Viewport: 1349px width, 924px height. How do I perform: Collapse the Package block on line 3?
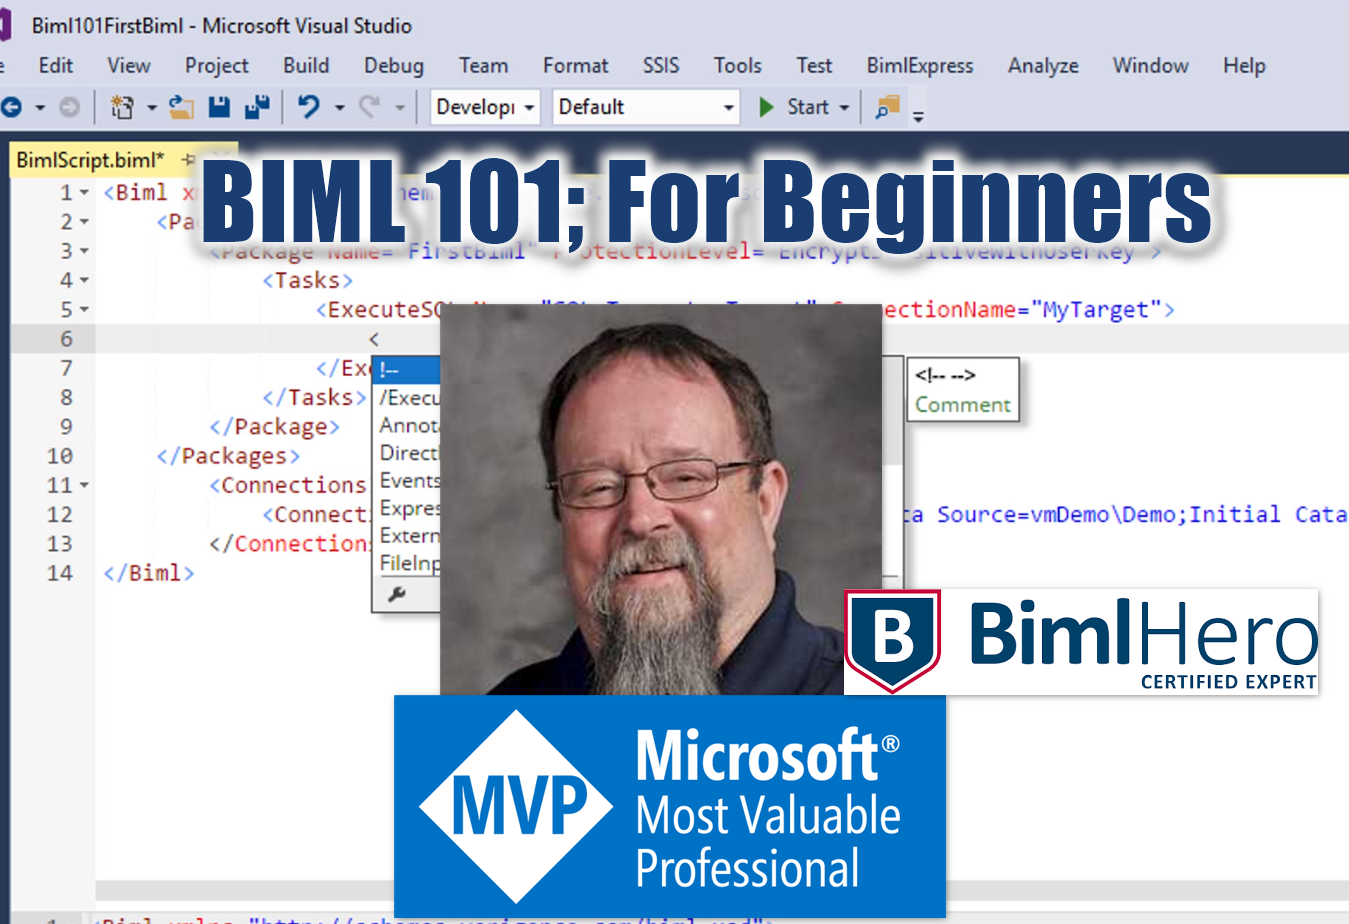click(85, 251)
